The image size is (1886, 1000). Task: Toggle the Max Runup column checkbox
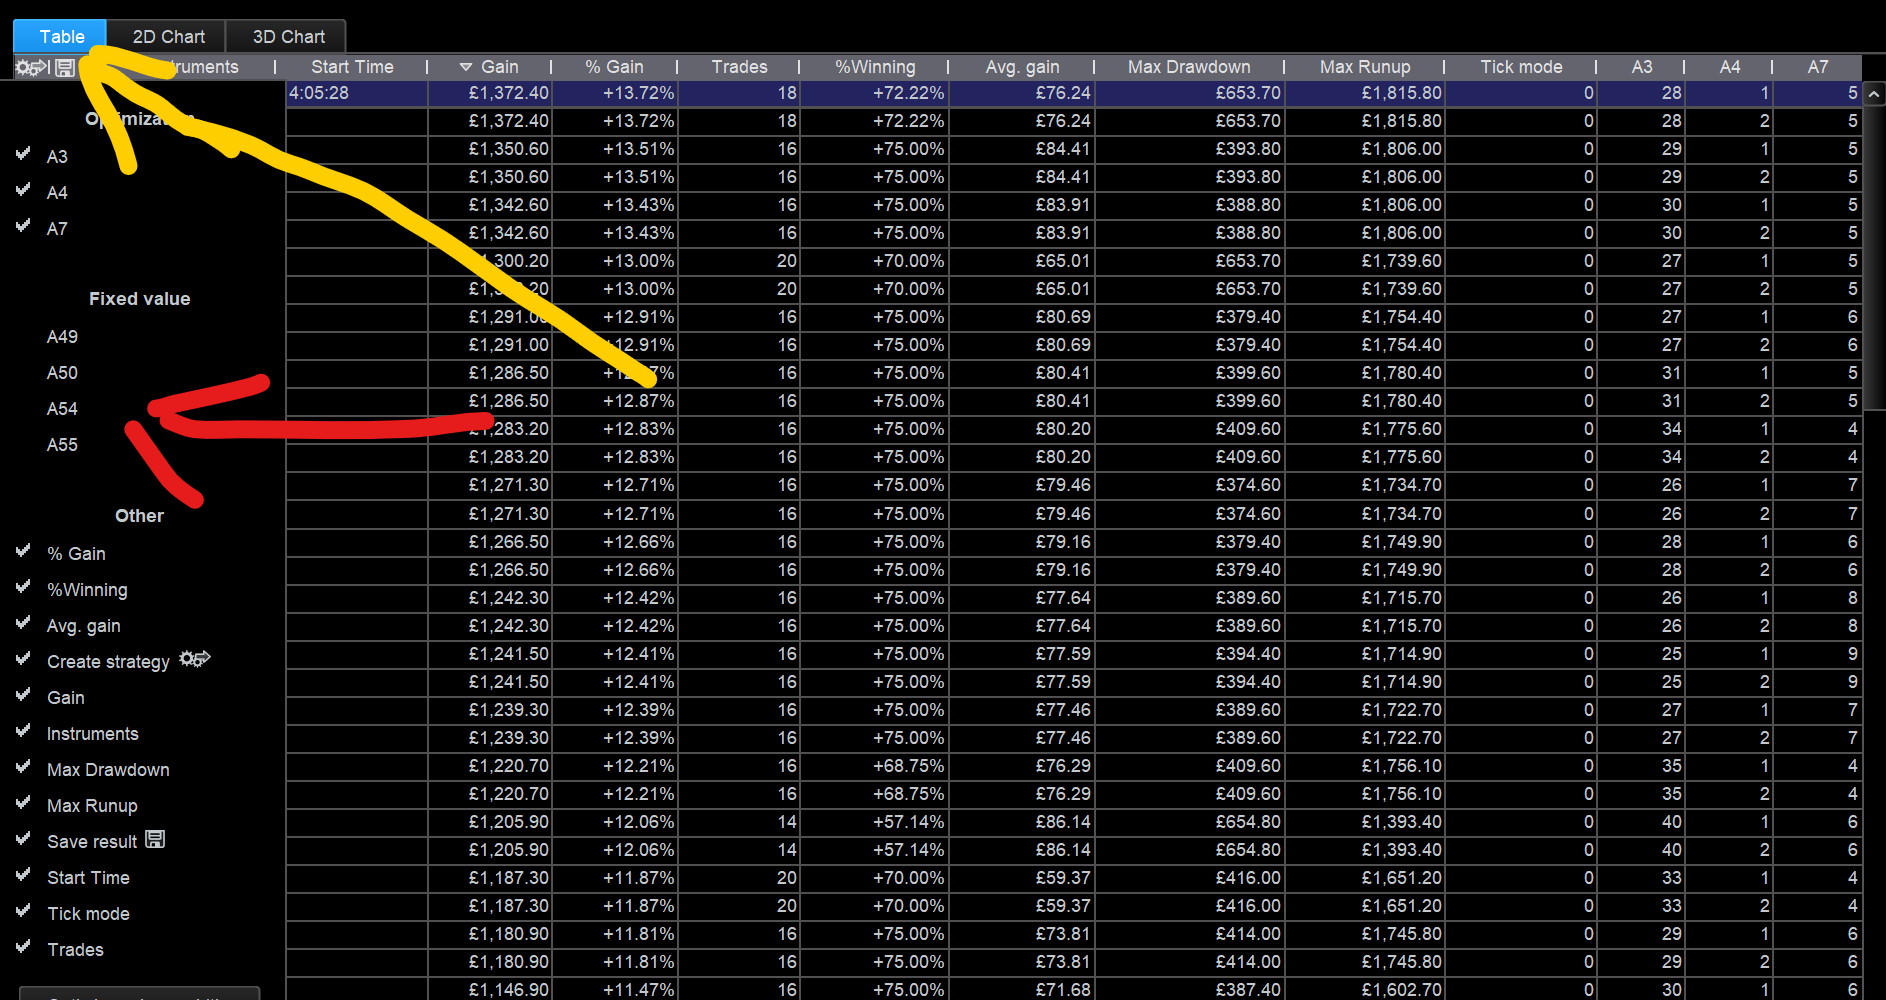[23, 803]
